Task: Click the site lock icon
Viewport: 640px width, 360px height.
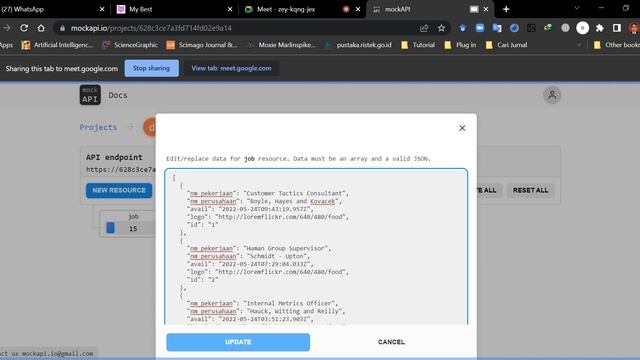Action: 62,28
